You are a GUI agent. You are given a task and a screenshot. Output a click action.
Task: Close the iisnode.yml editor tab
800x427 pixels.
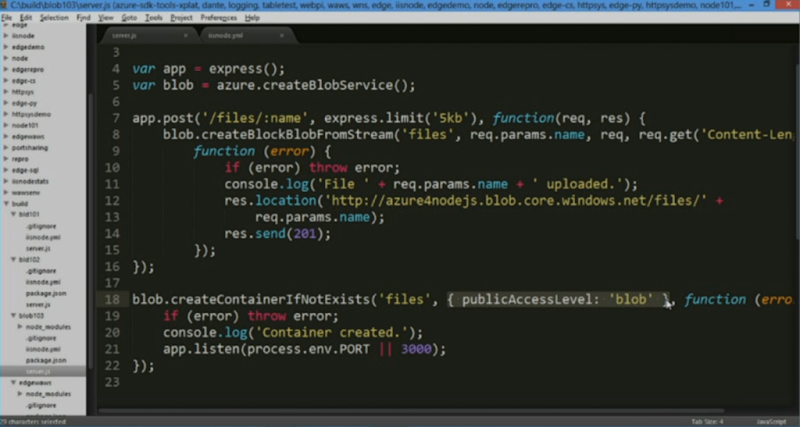point(282,36)
